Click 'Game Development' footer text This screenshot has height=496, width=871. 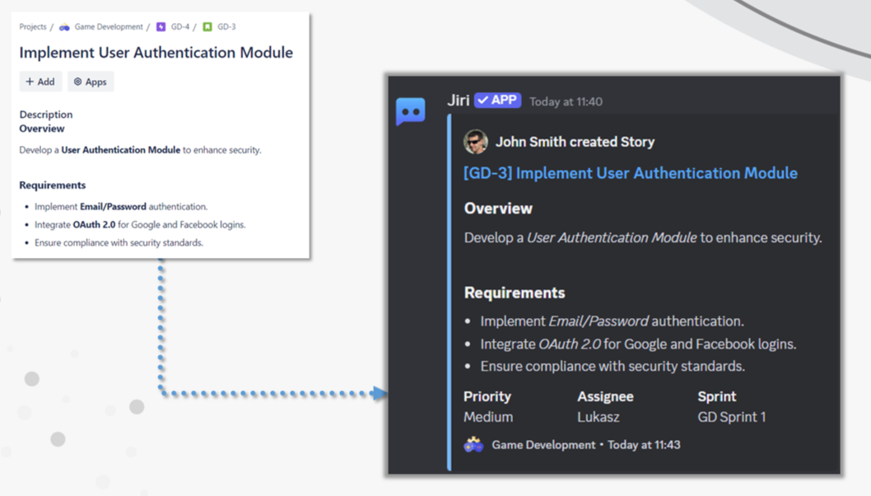coord(543,445)
